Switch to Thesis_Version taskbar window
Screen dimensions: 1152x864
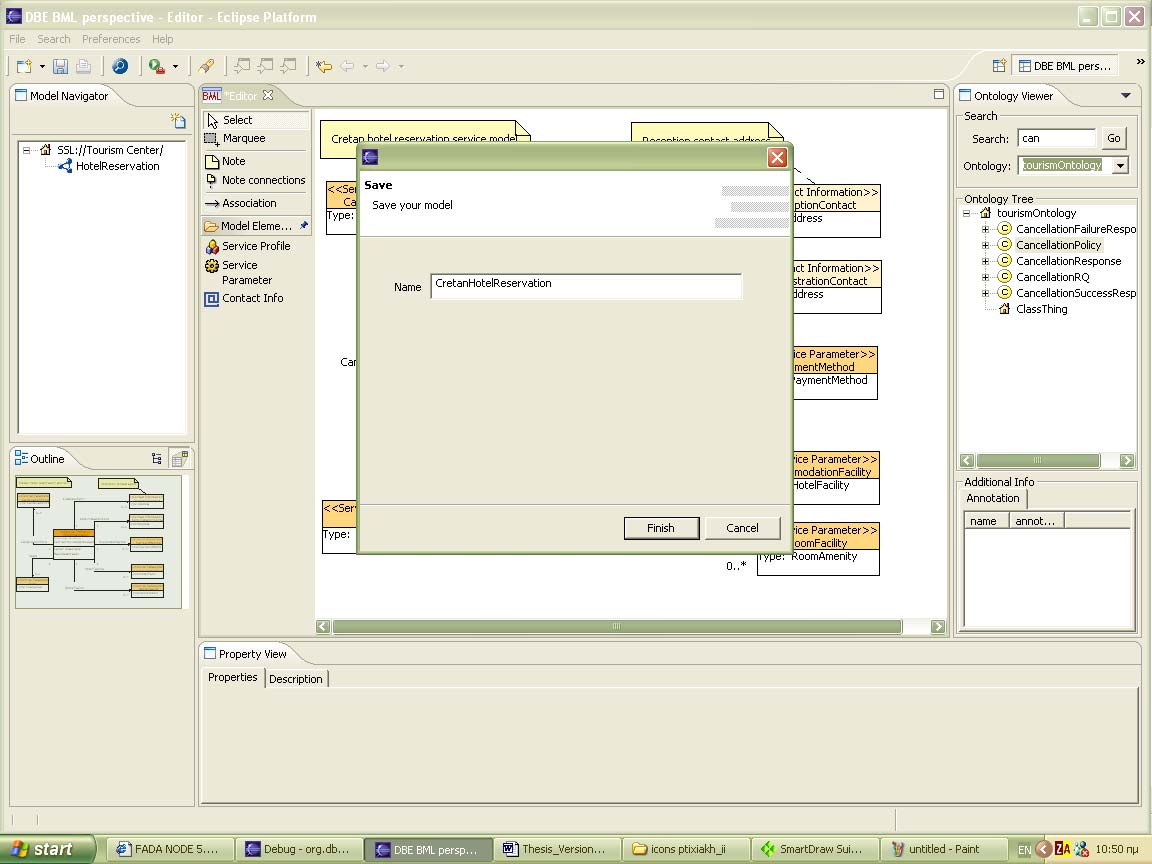pos(556,849)
